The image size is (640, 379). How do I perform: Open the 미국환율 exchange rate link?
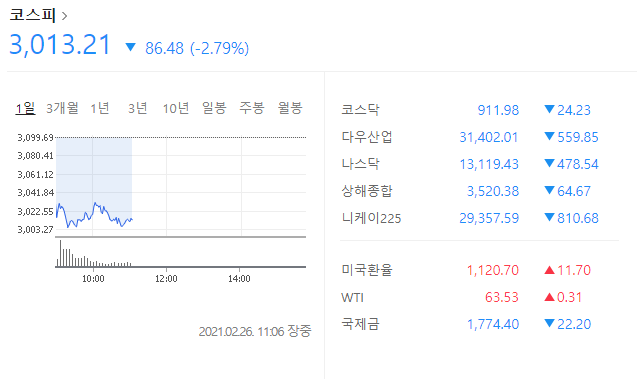click(367, 270)
